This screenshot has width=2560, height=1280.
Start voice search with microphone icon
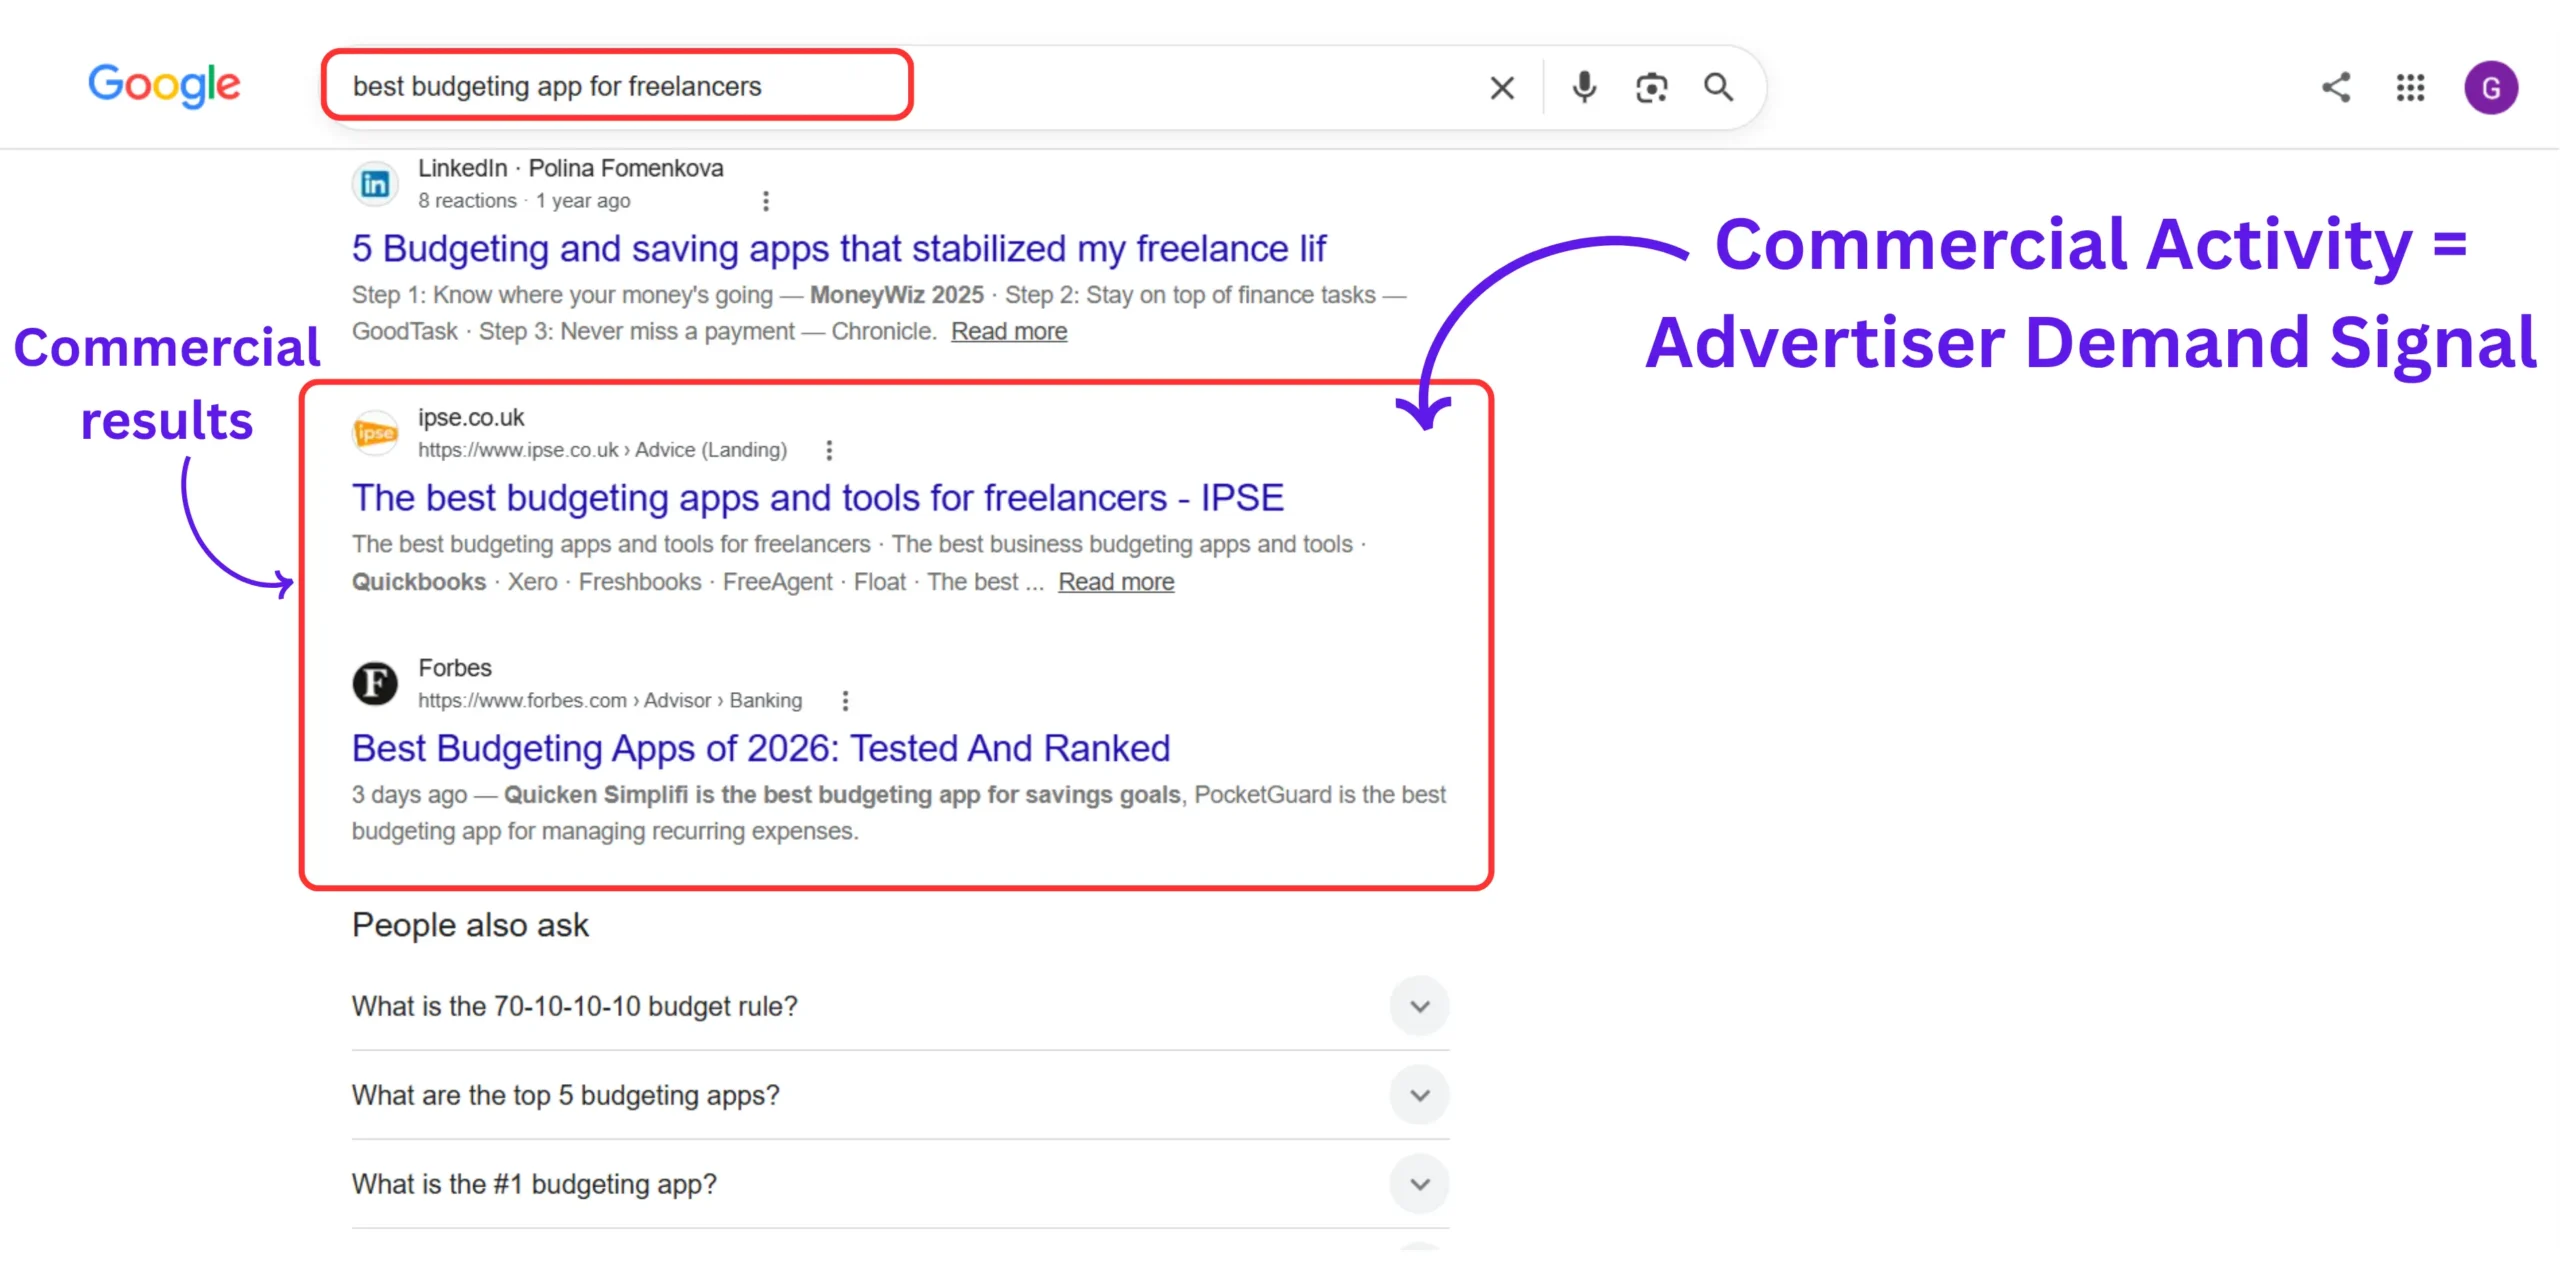pyautogui.click(x=1584, y=88)
